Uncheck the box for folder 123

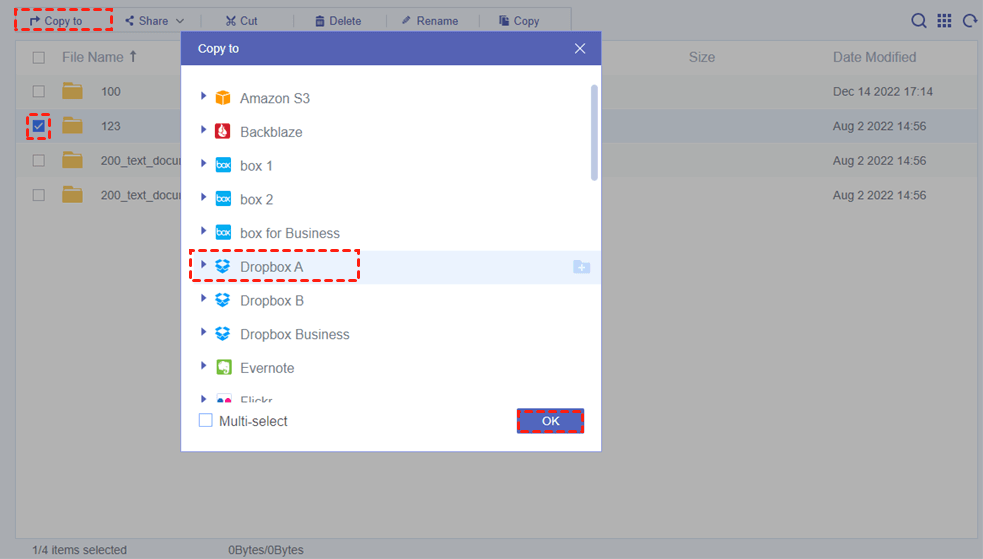39,126
